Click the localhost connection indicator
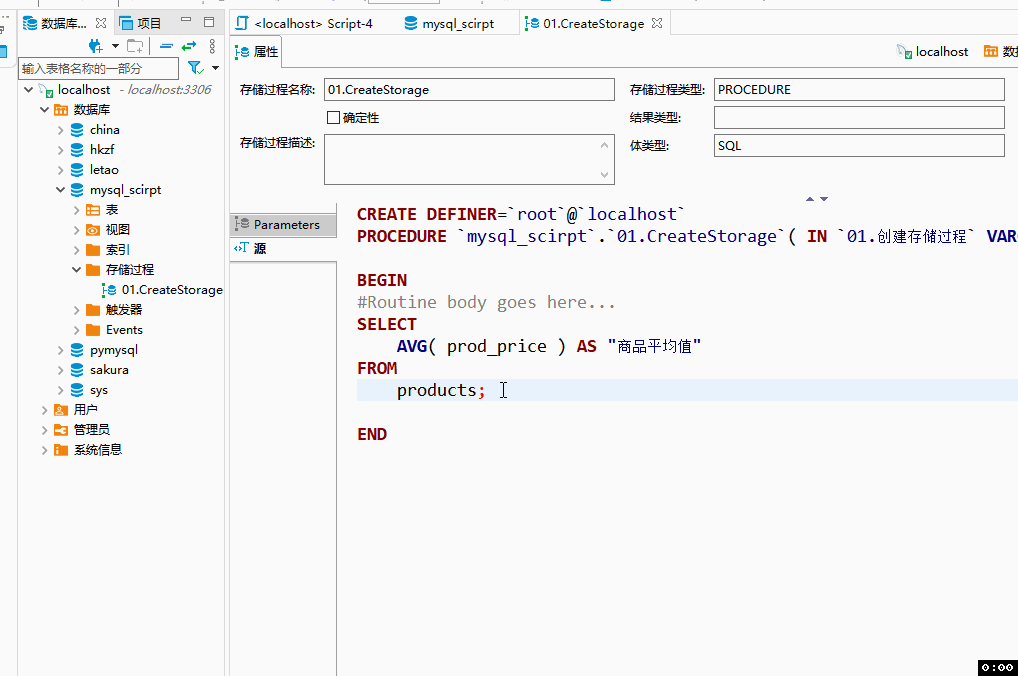This screenshot has height=676, width=1018. tap(933, 52)
